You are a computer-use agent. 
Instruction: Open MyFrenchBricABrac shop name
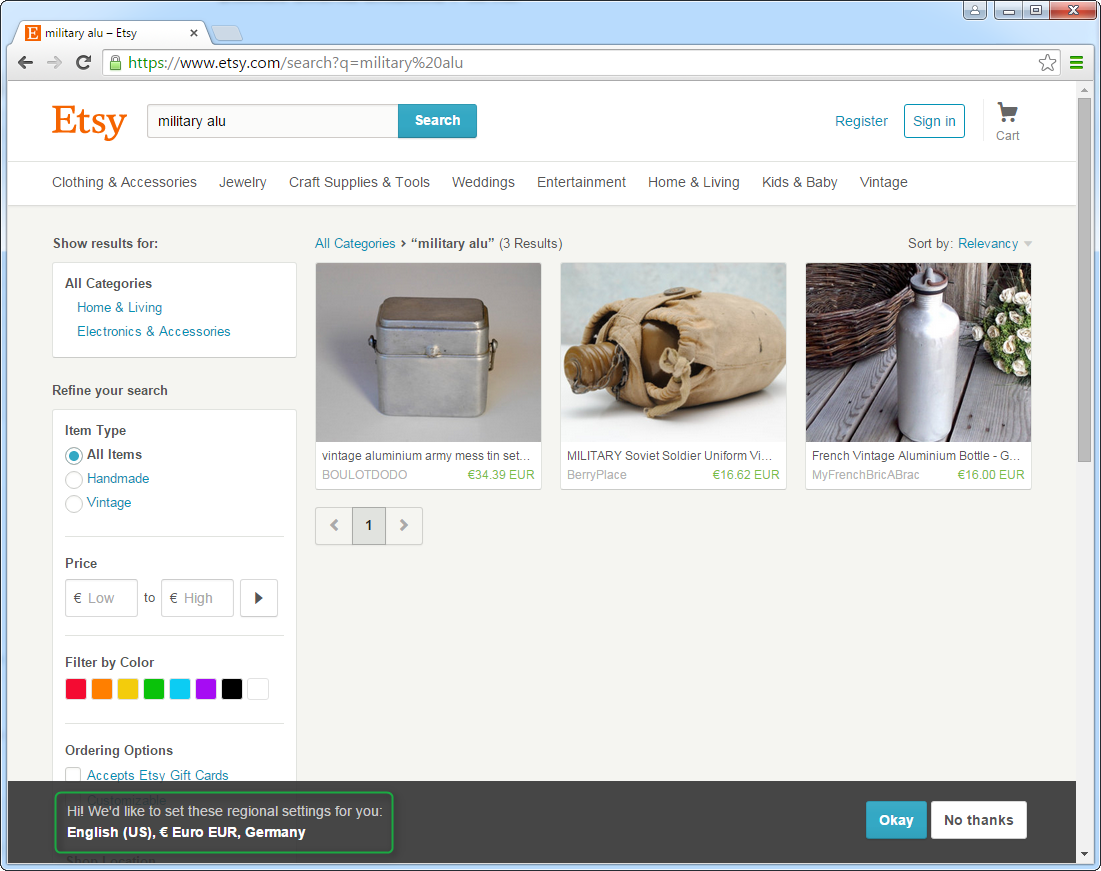[x=865, y=475]
